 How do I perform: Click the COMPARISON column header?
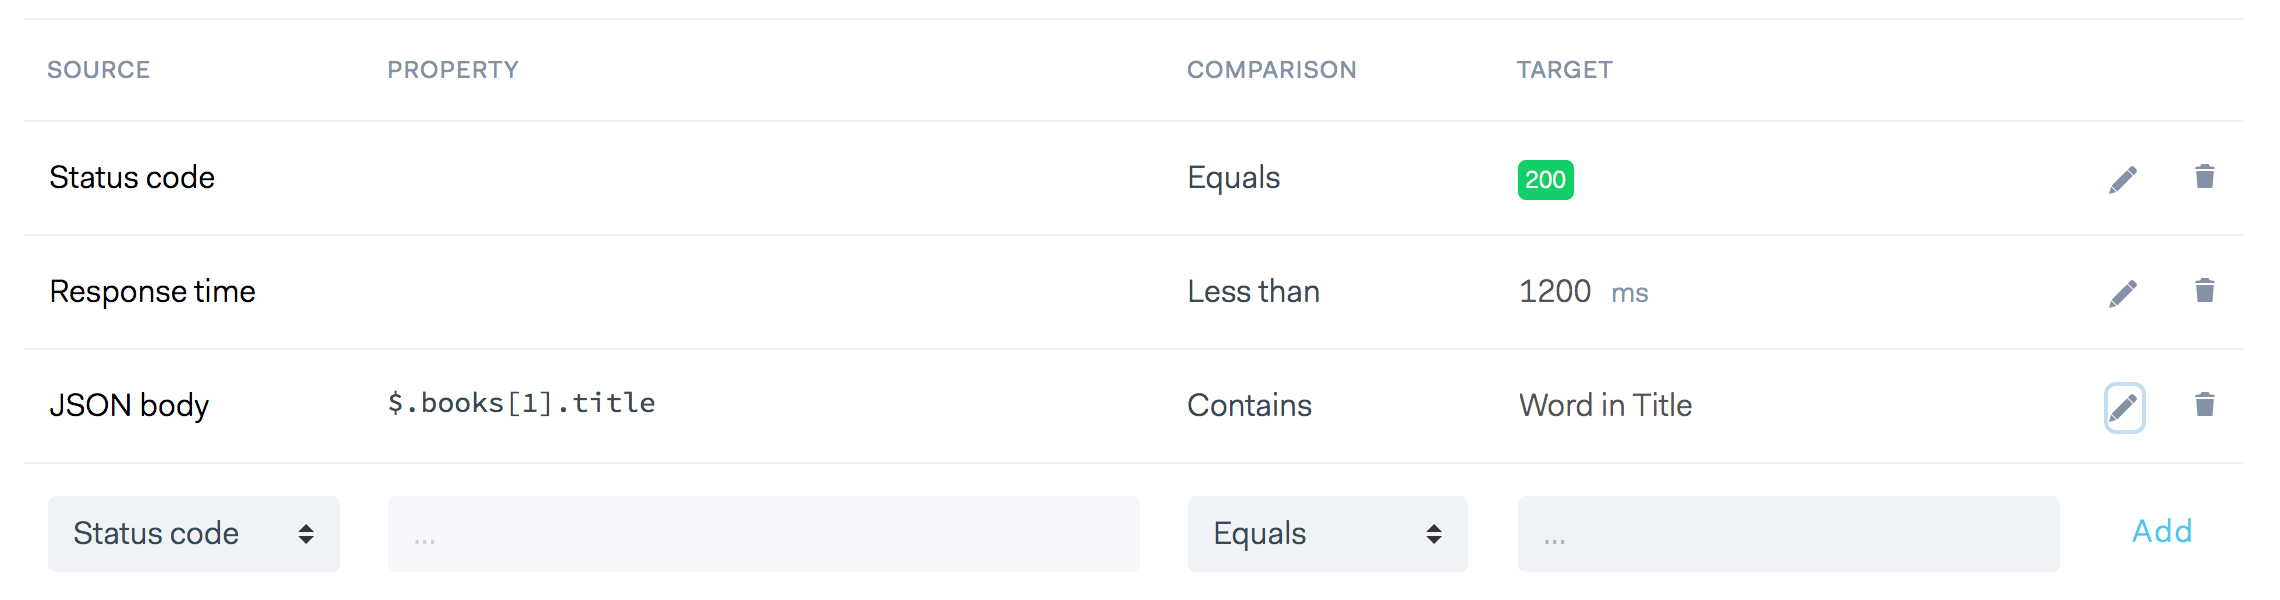(1272, 69)
